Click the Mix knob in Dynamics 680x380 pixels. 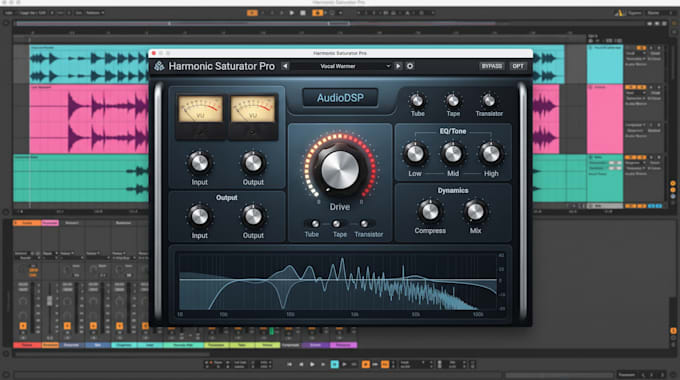coord(475,211)
